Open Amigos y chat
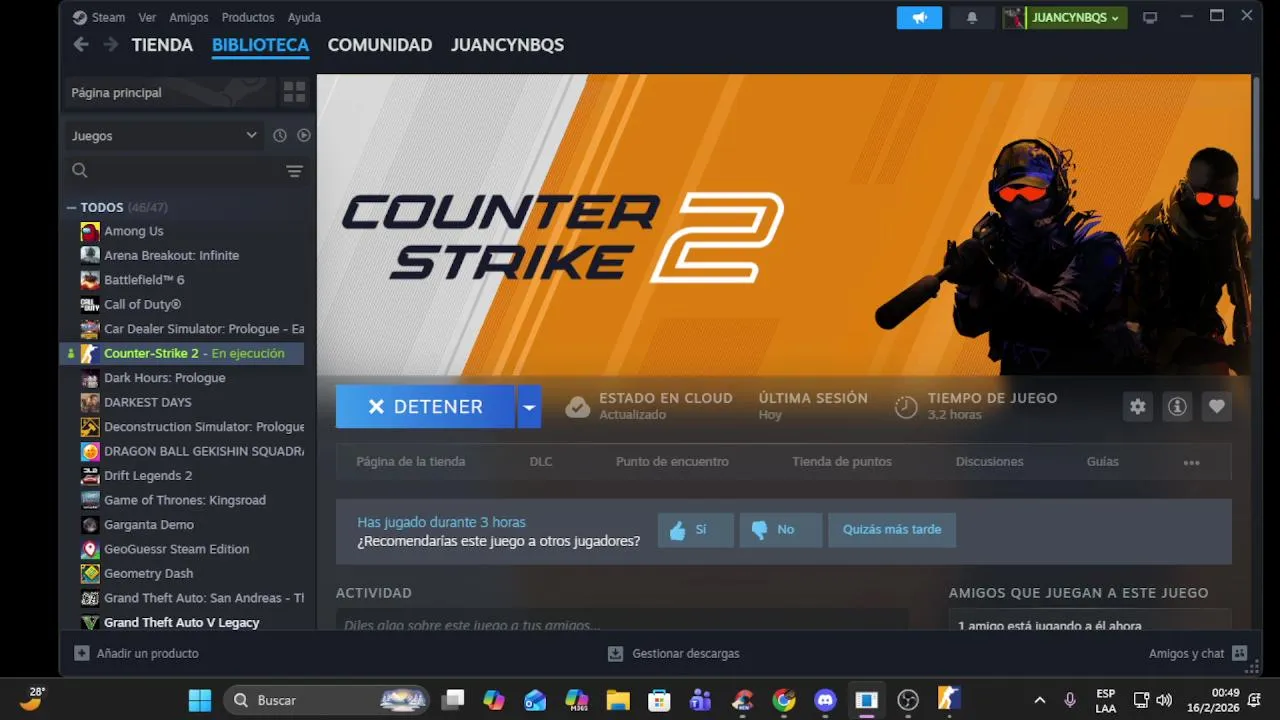 pyautogui.click(x=1197, y=654)
